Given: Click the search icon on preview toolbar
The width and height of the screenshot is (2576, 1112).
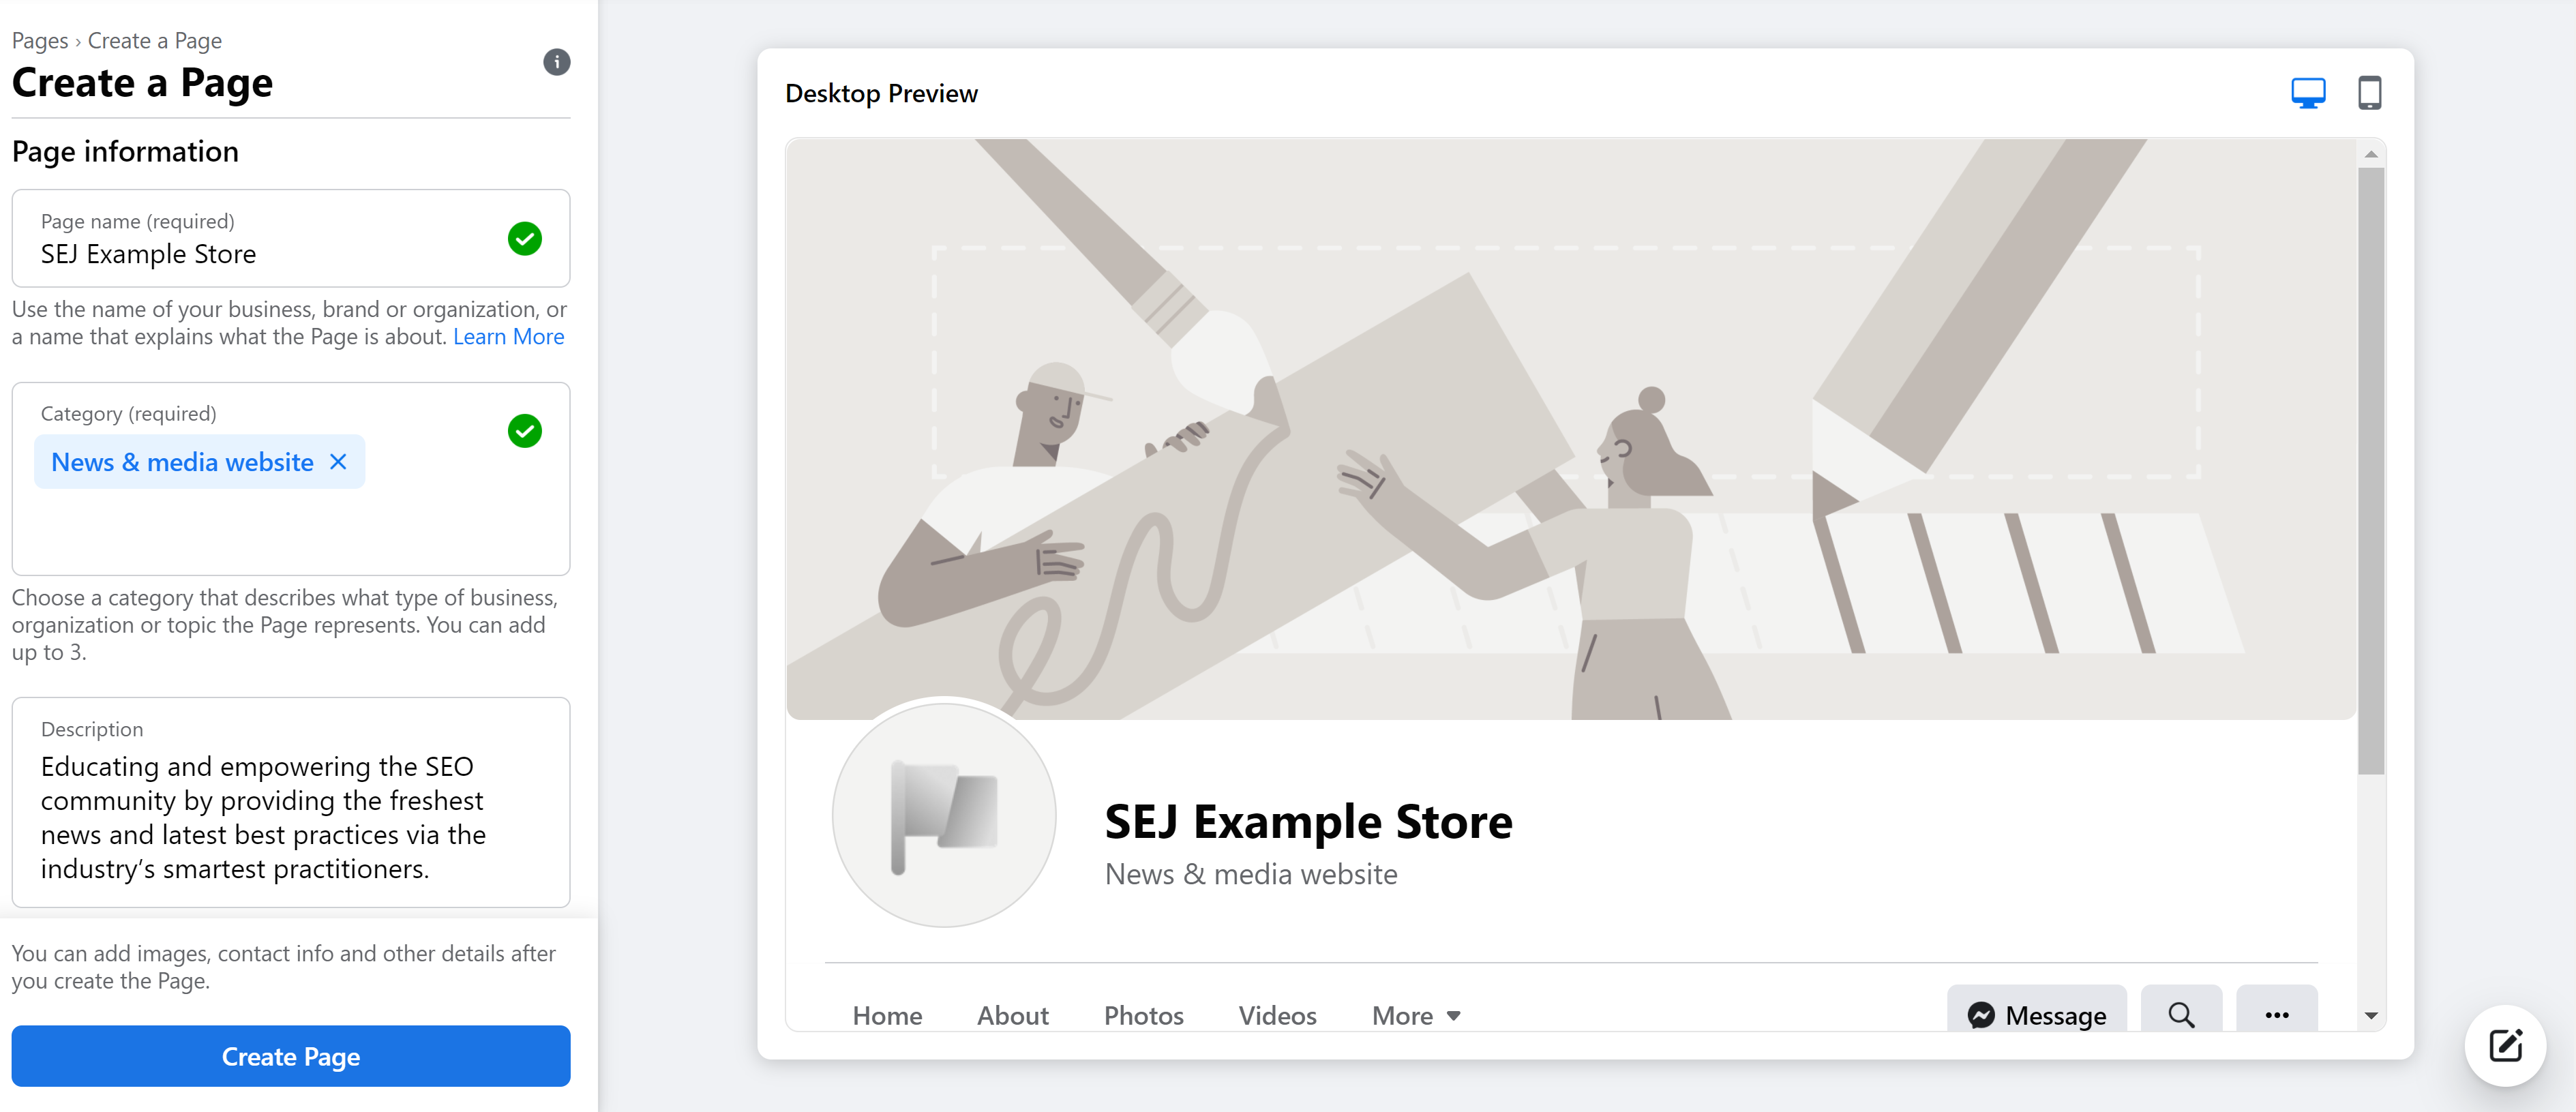Looking at the screenshot, I should coord(2182,1013).
